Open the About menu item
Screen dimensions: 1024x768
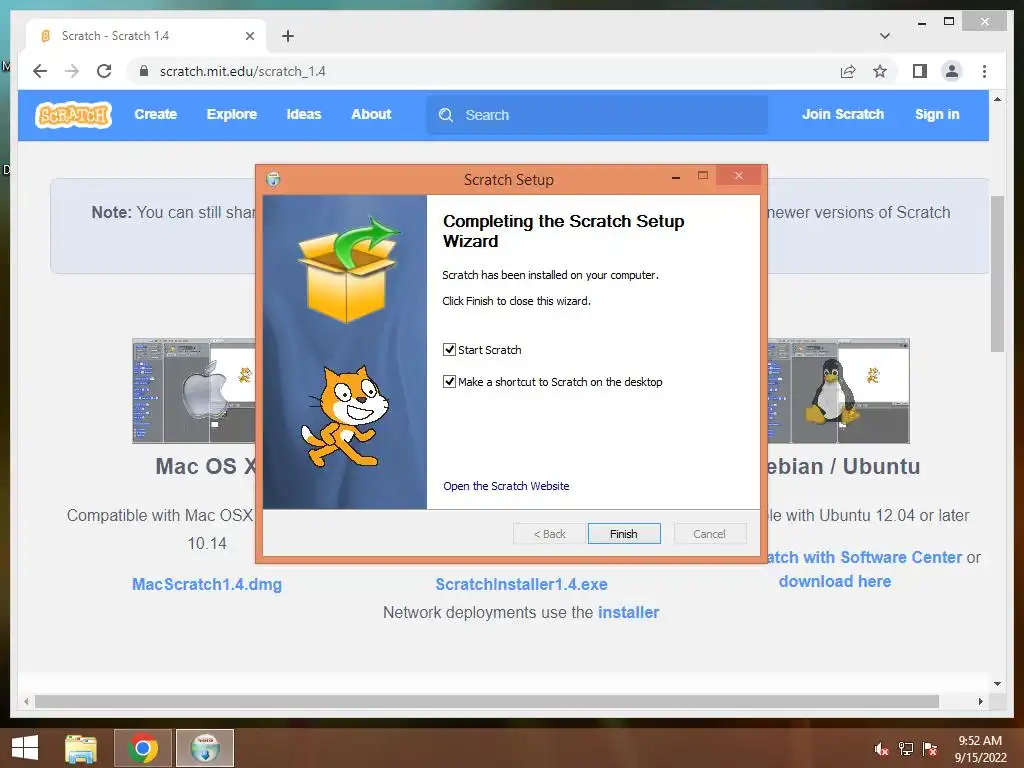(x=371, y=114)
